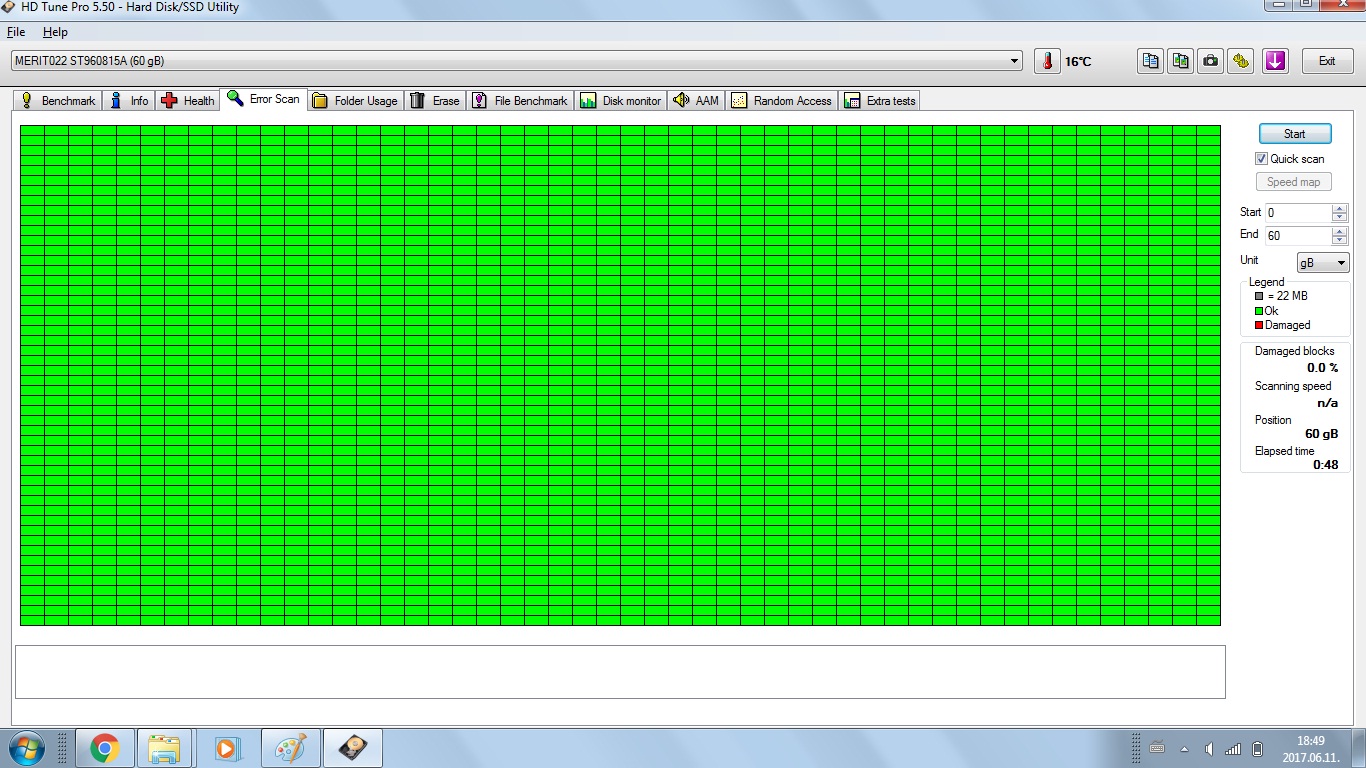1366x768 pixels.
Task: Click the battery tray icon
Action: pos(1258,748)
